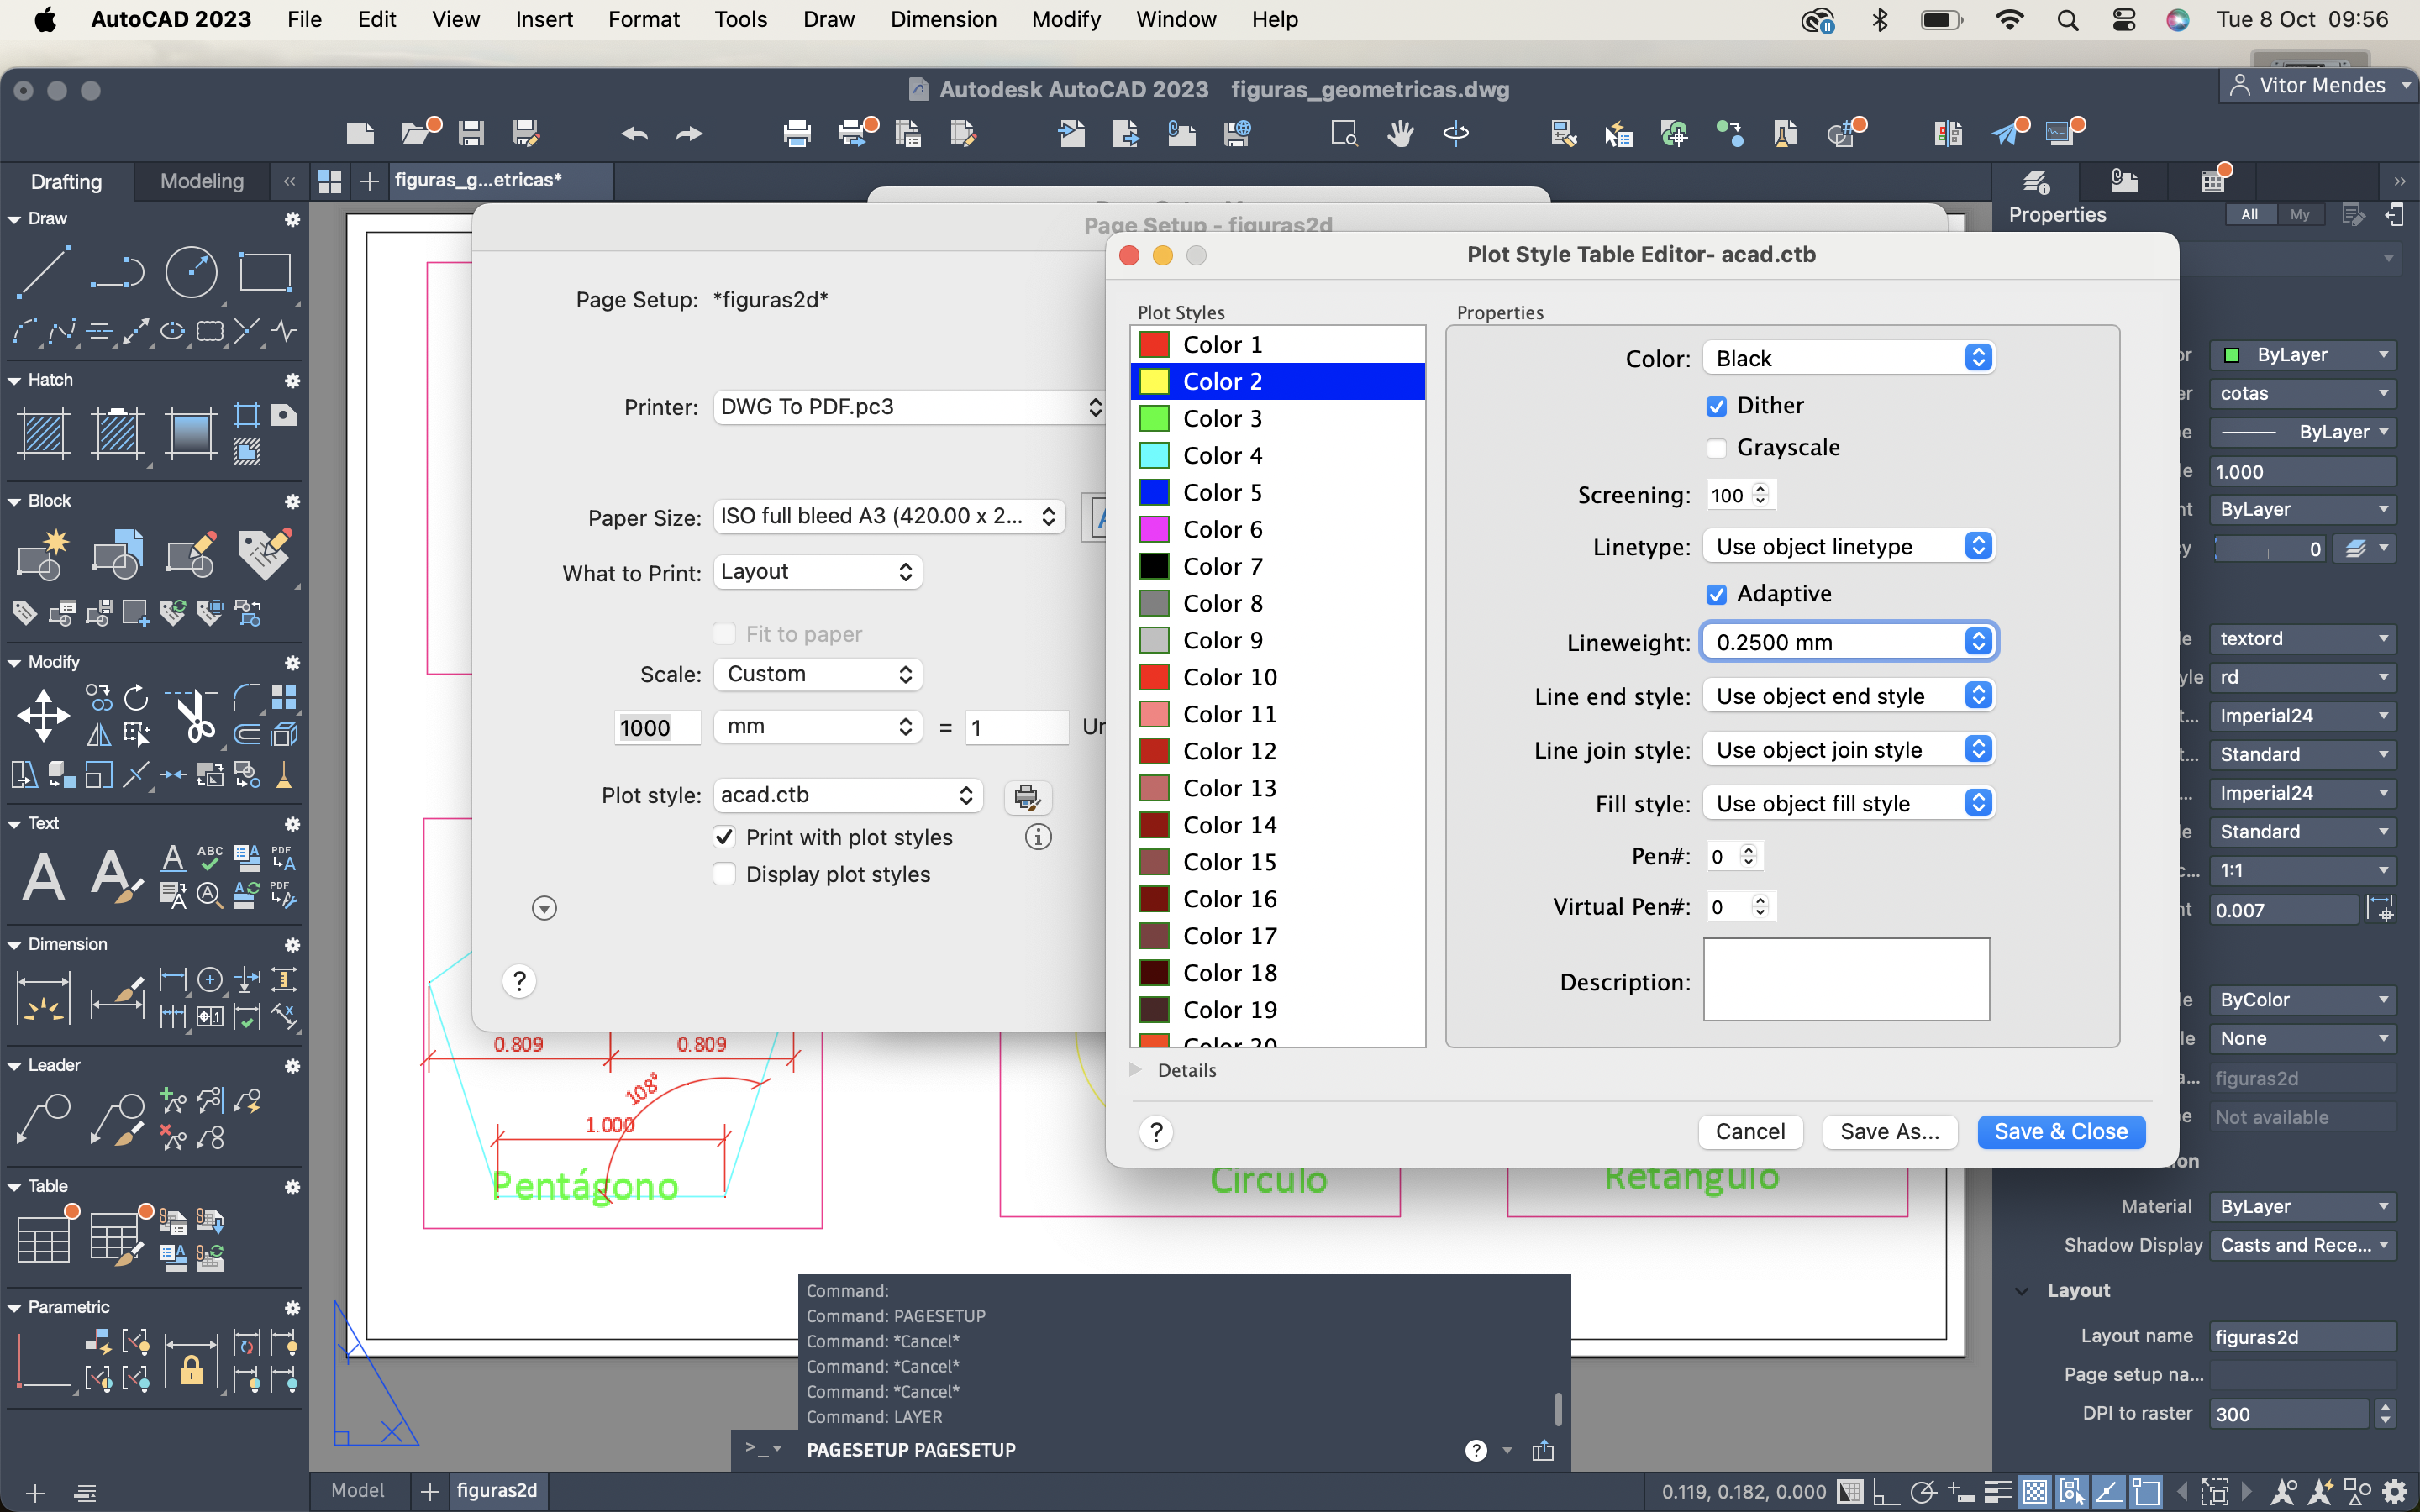Click Save & Close button
This screenshot has width=2420, height=1512.
click(x=2061, y=1132)
